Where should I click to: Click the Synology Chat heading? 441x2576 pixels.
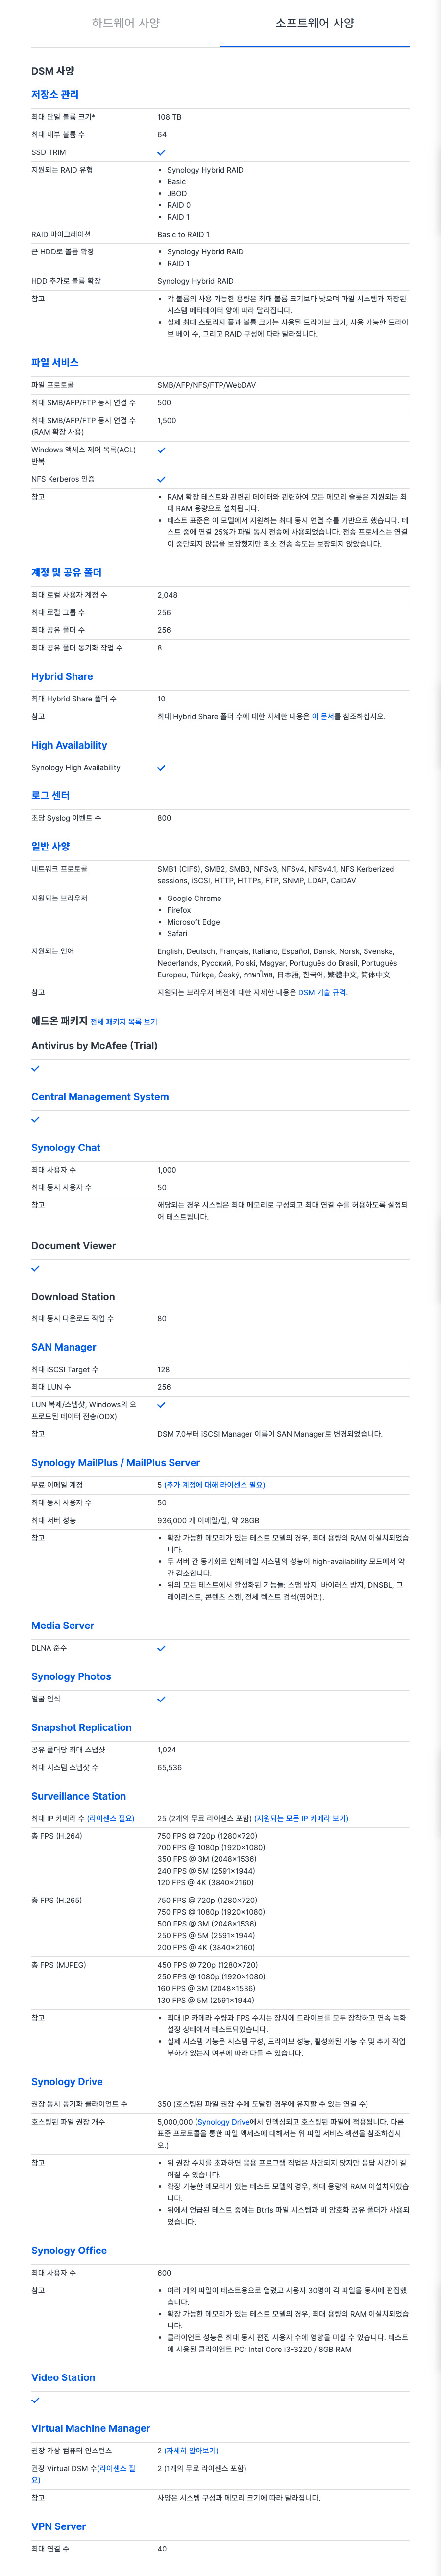pos(66,1148)
